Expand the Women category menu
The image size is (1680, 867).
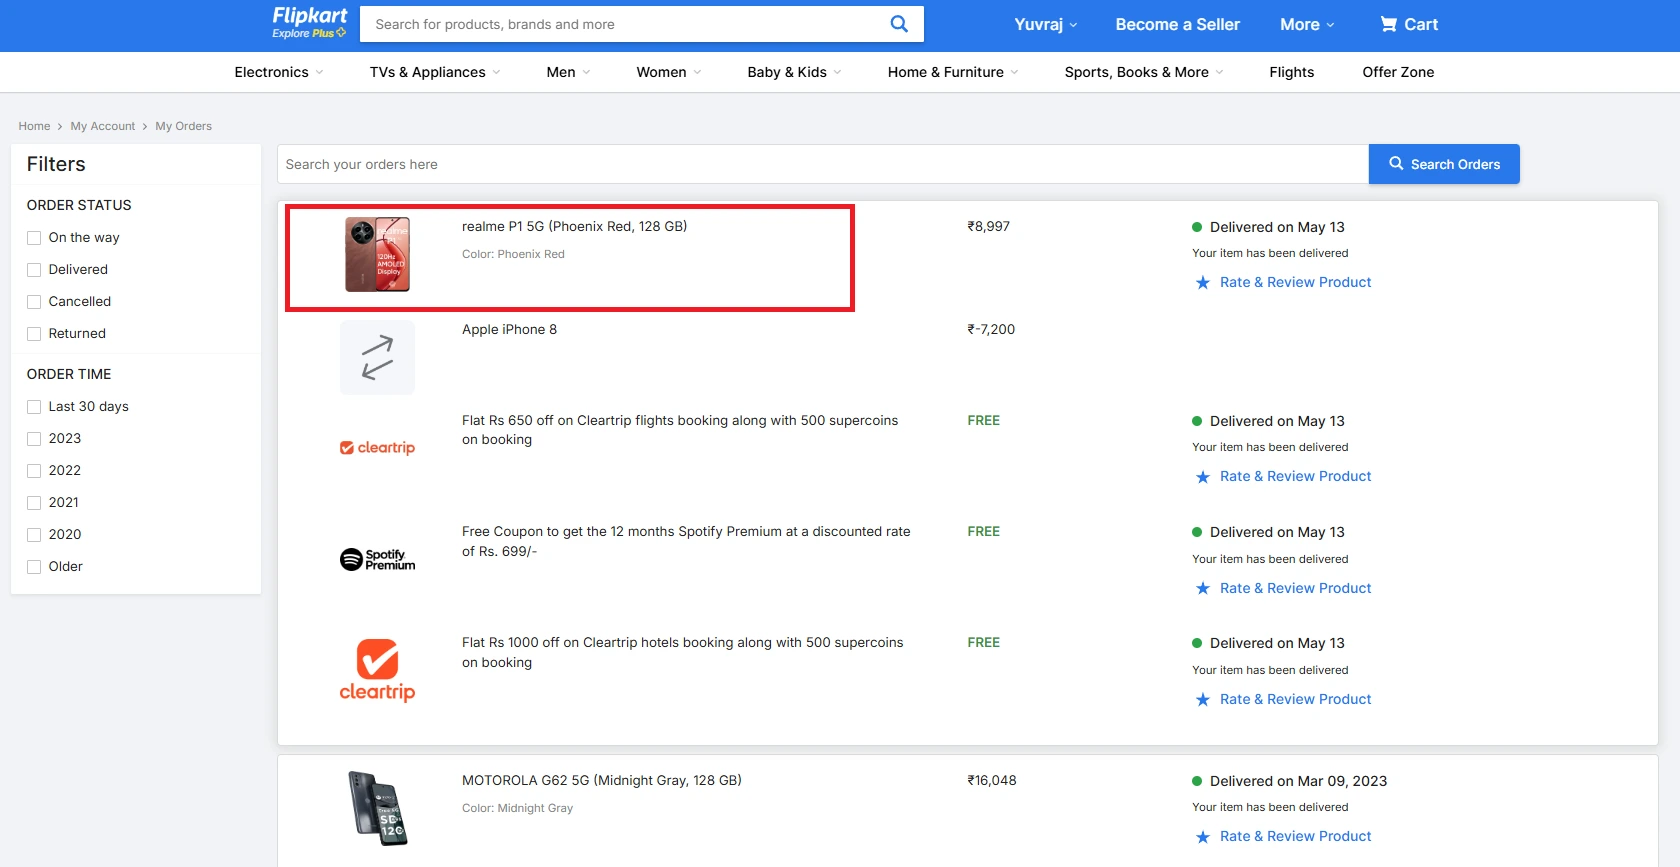669,72
